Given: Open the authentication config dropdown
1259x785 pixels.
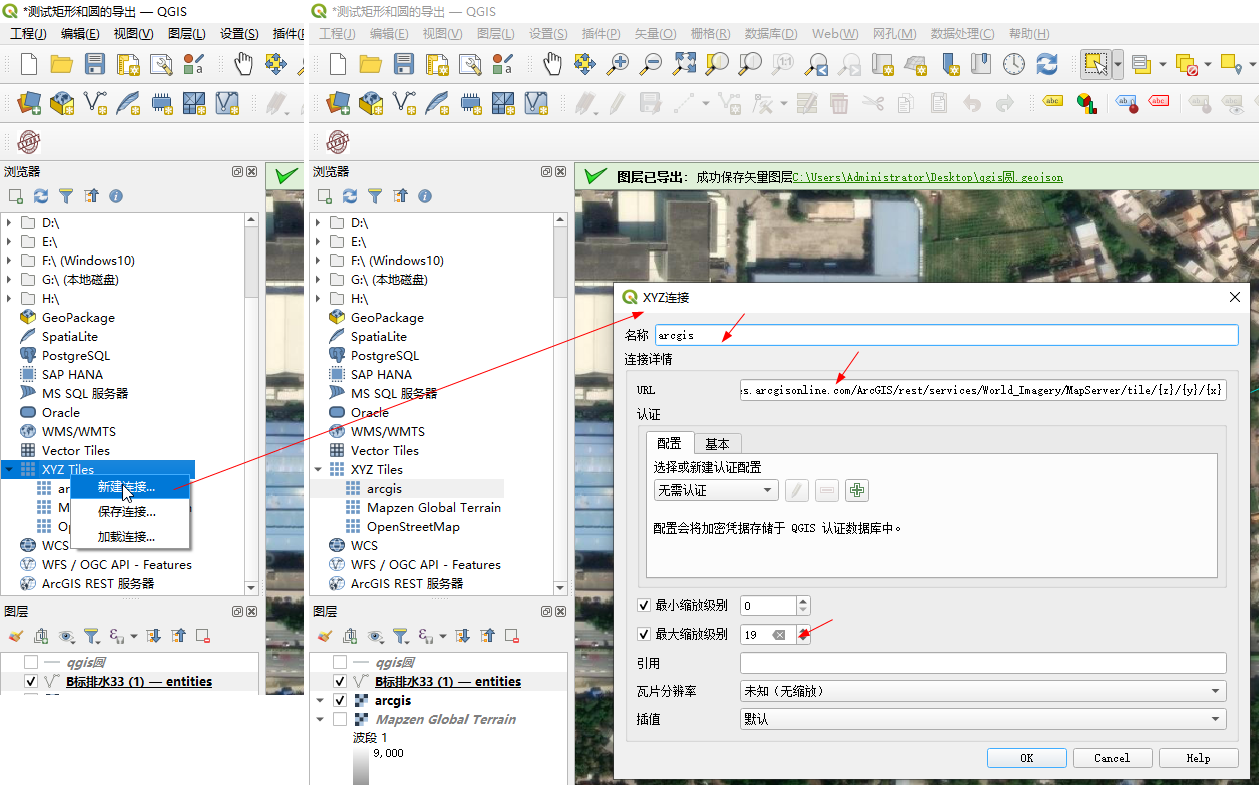Looking at the screenshot, I should coord(715,490).
